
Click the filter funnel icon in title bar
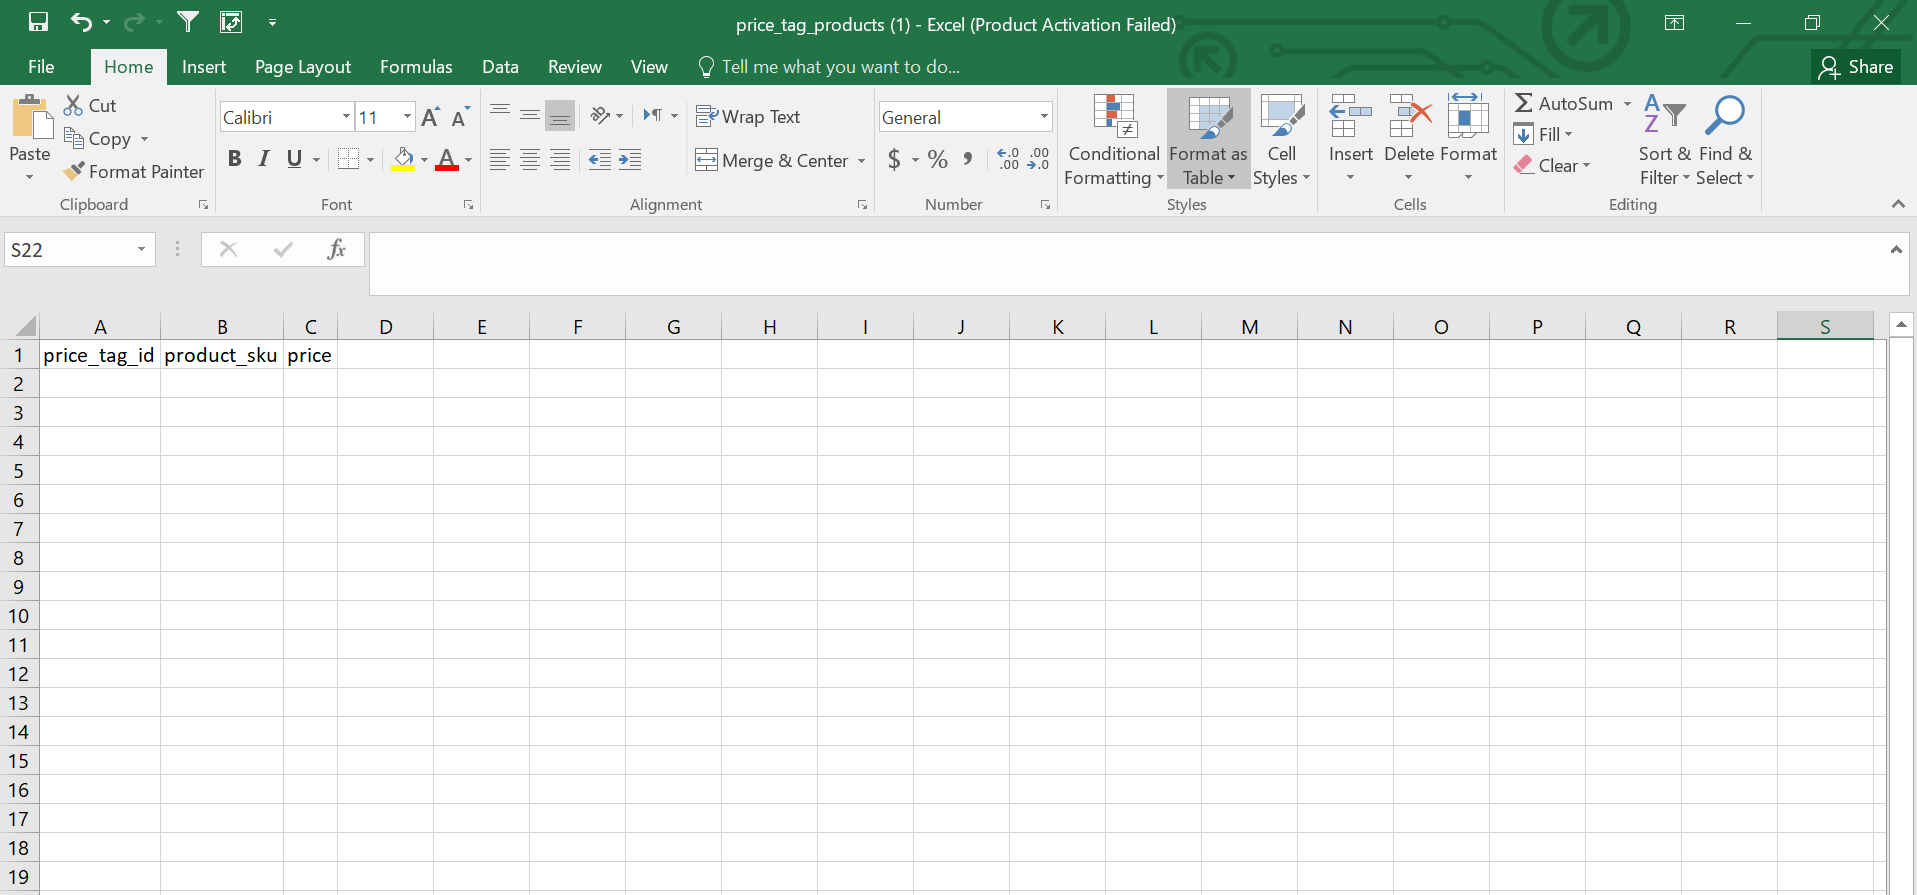(188, 22)
